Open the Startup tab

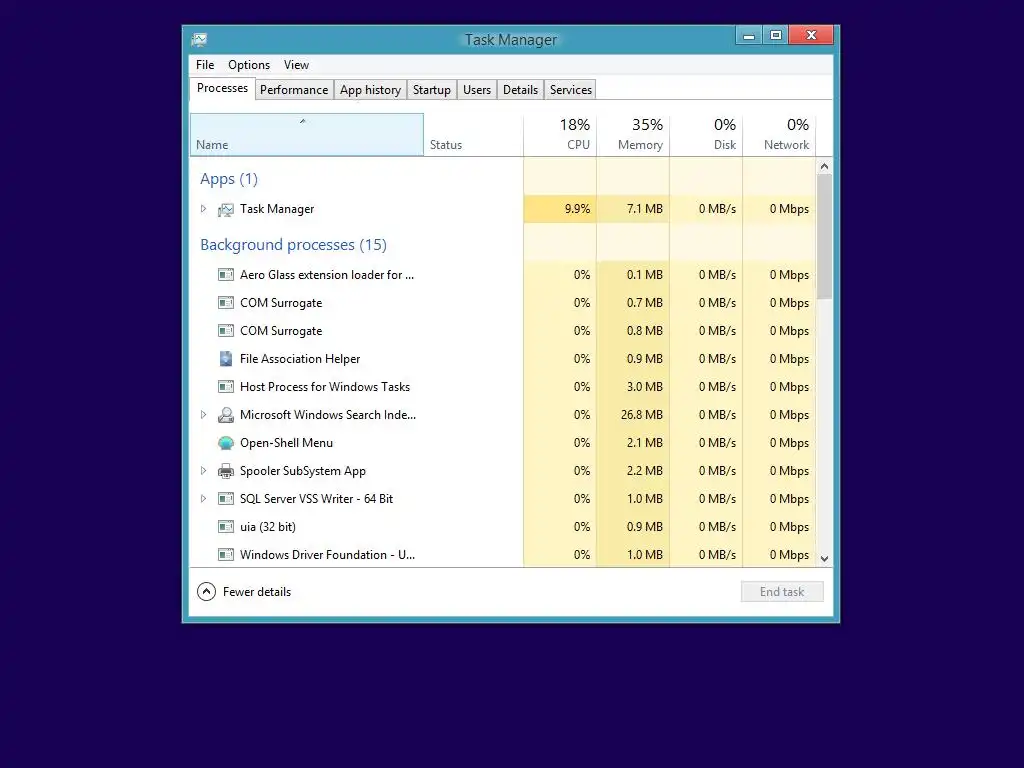coord(432,90)
